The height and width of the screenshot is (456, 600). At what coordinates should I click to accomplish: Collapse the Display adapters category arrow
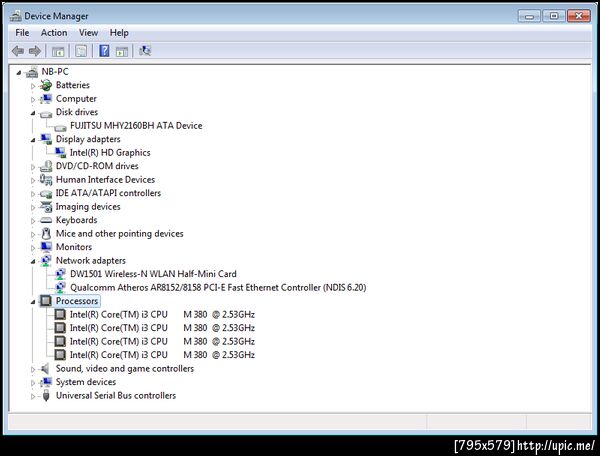point(33,140)
